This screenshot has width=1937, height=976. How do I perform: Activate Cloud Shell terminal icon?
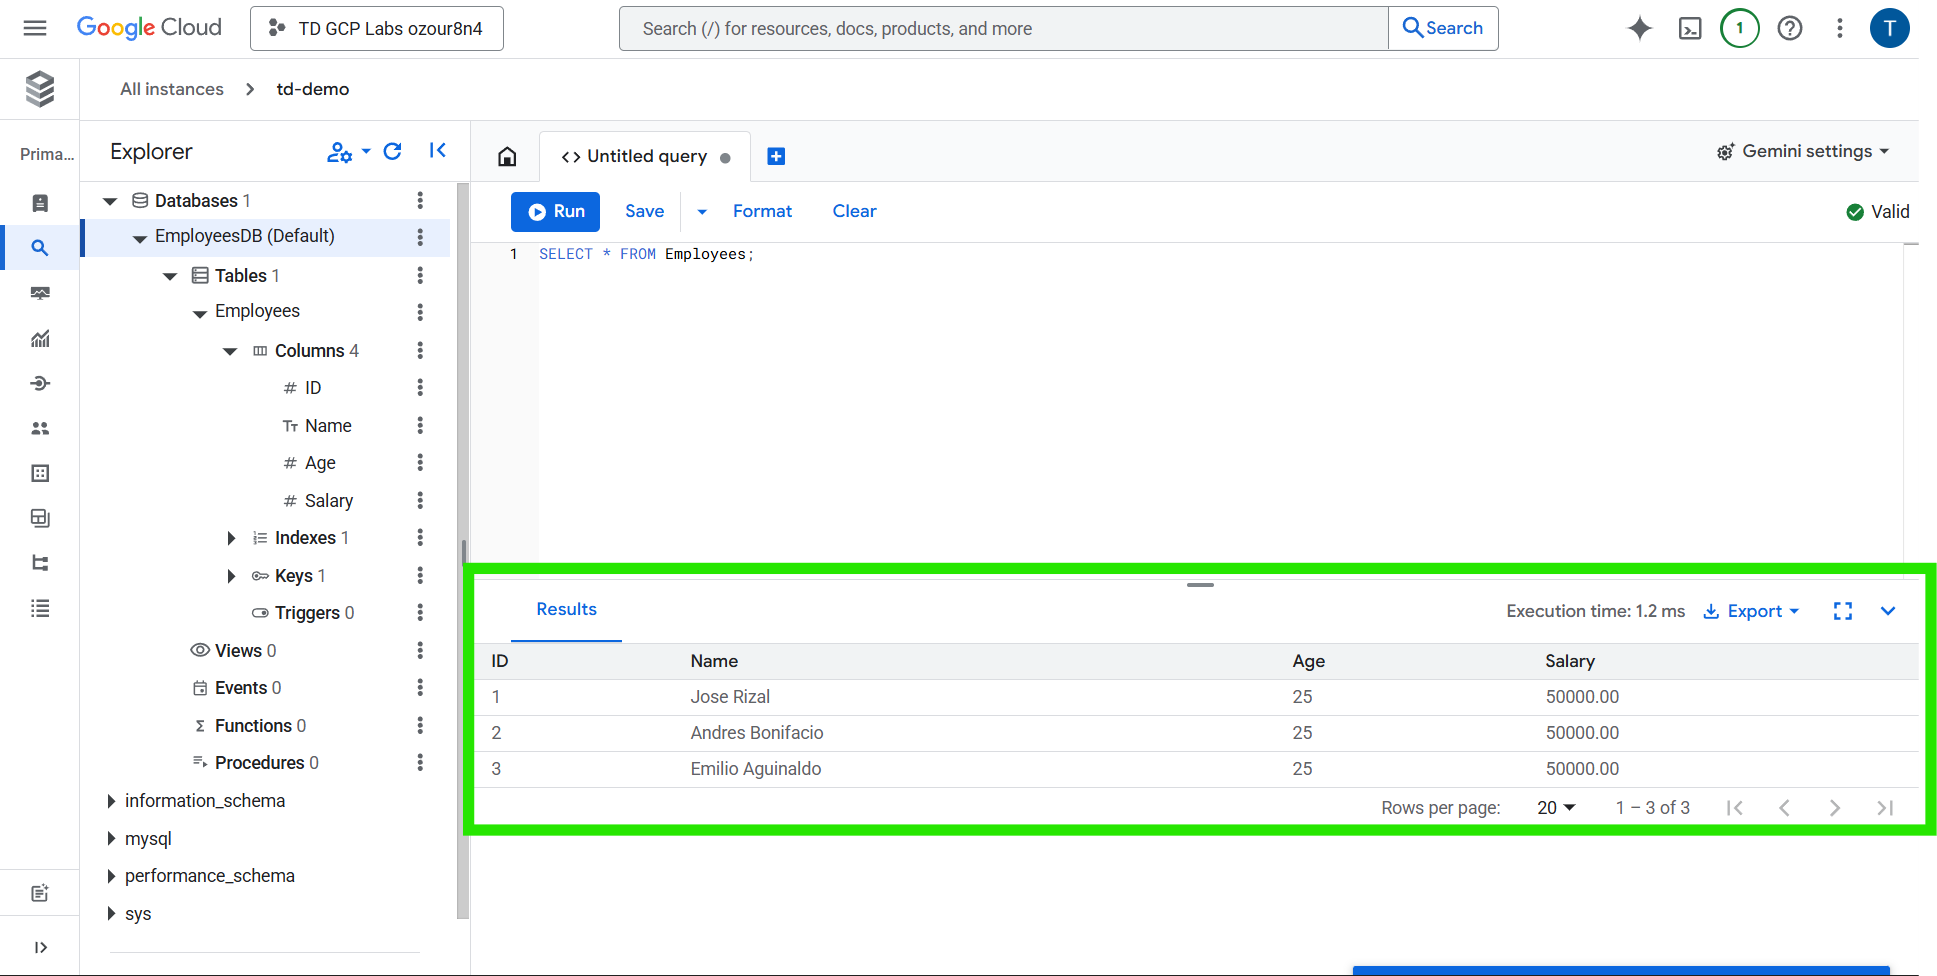pyautogui.click(x=1690, y=28)
